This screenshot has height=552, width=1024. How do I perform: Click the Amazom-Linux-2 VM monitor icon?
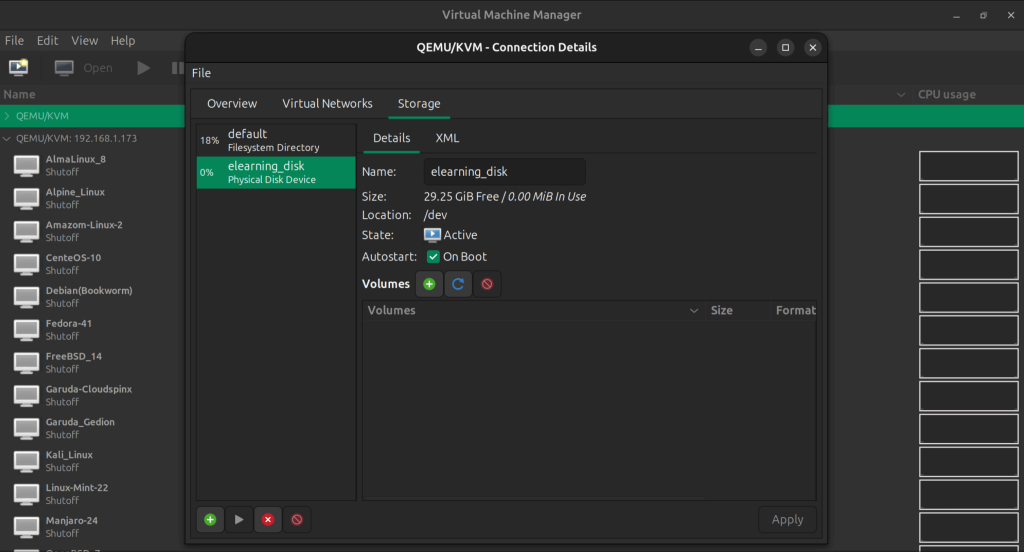point(26,231)
